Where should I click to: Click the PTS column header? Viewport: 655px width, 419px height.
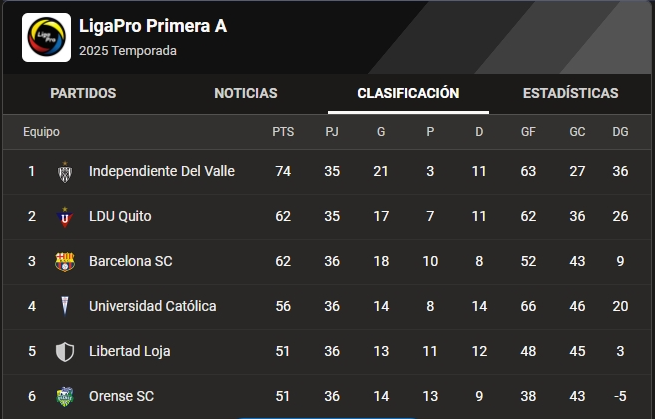coord(283,132)
